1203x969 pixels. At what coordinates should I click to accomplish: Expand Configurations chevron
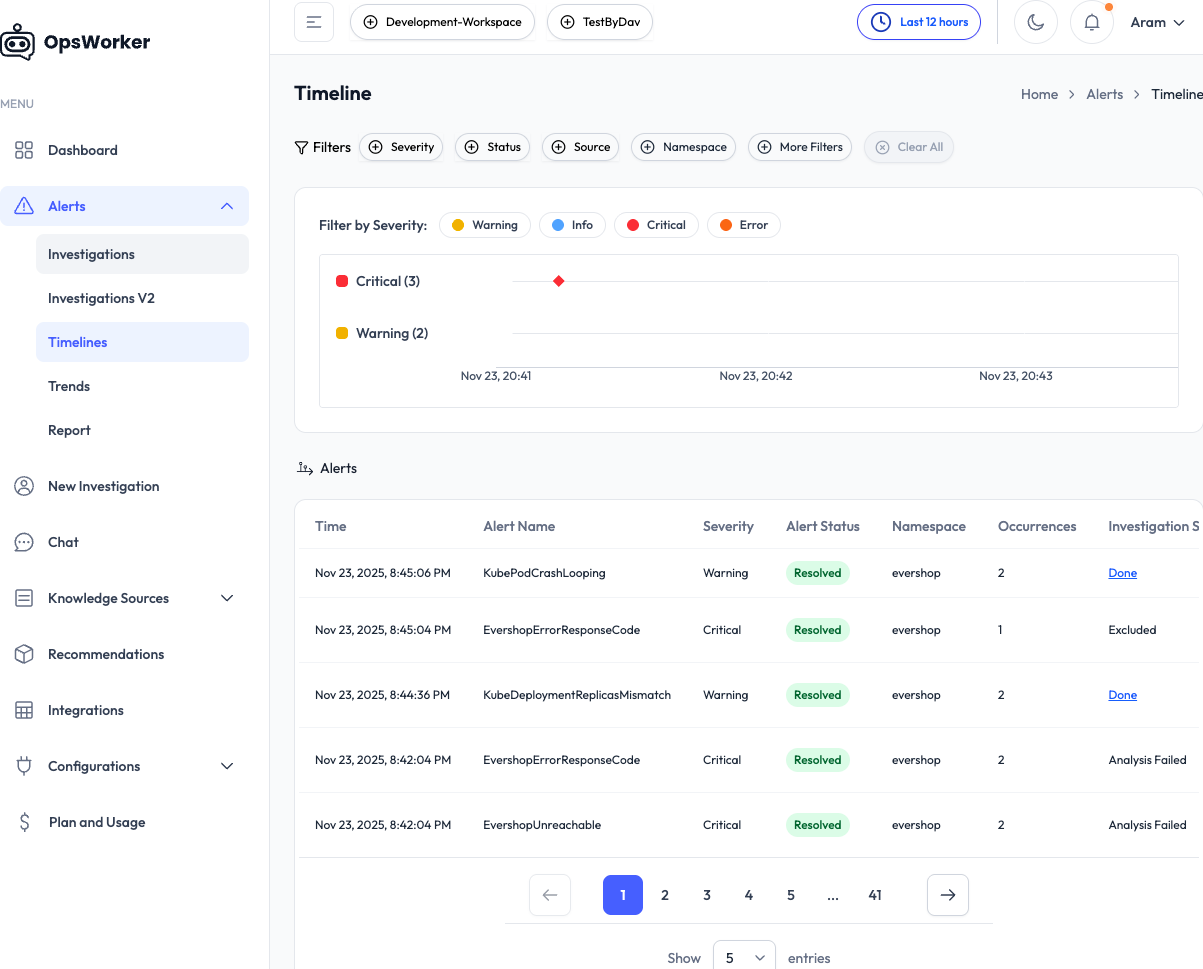point(227,766)
